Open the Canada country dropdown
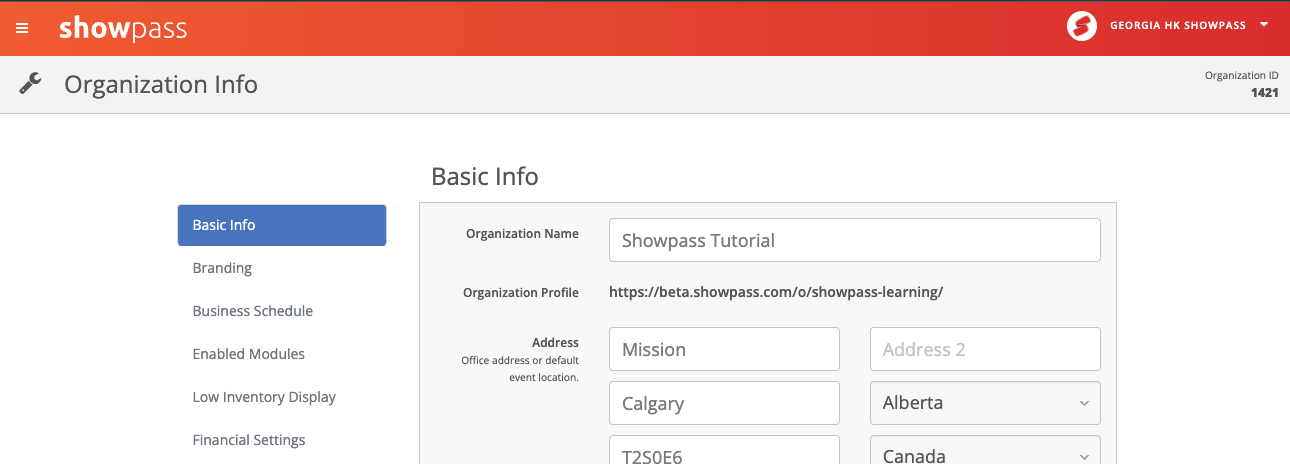The image size is (1290, 464). coord(985,452)
